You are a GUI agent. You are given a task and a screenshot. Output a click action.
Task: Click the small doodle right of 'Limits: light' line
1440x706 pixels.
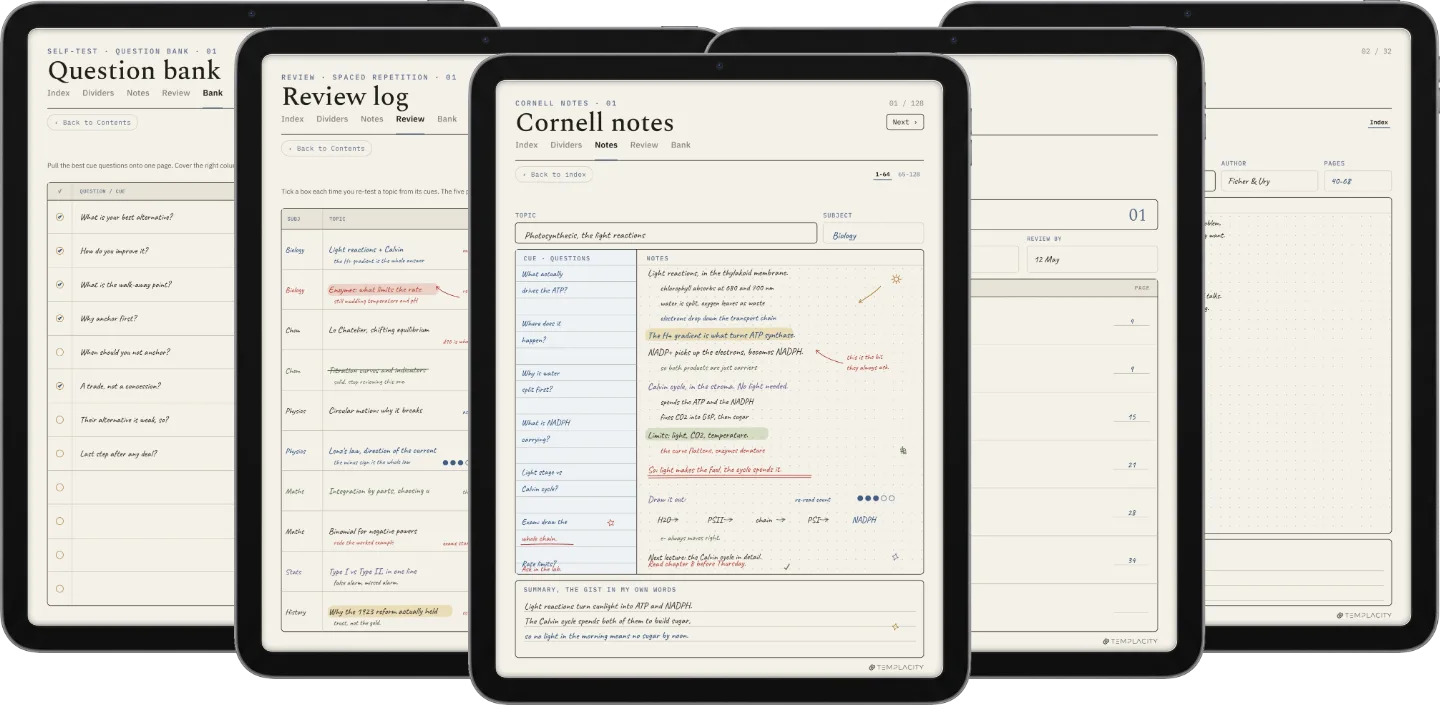coord(903,450)
